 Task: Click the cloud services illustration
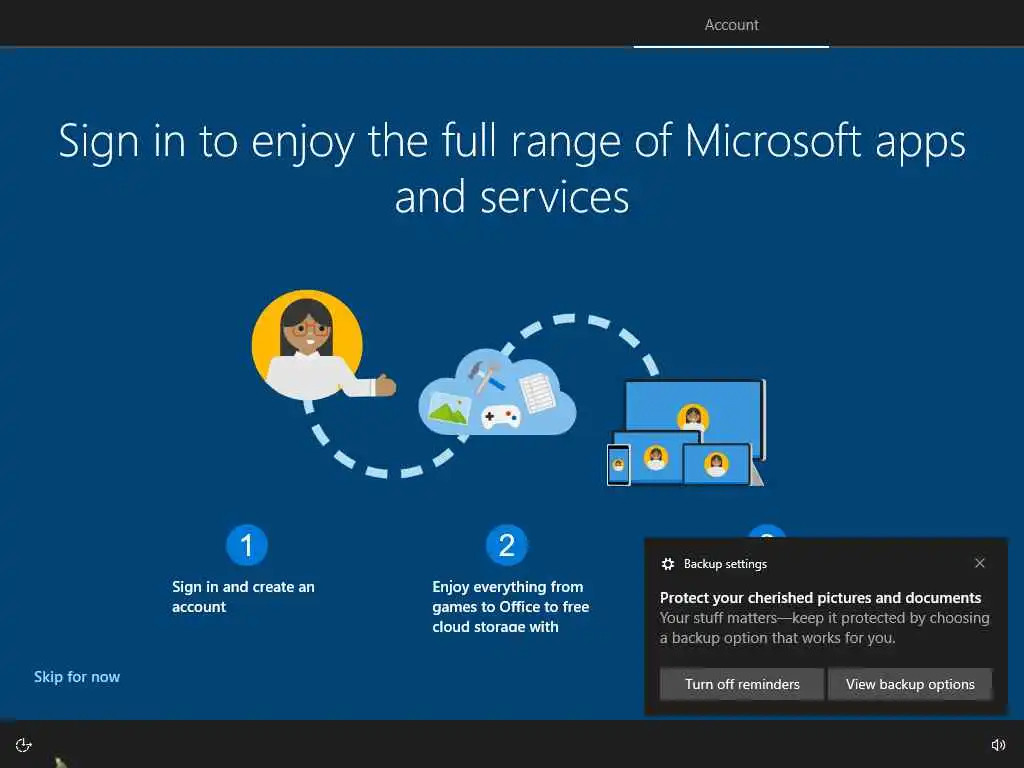point(498,393)
